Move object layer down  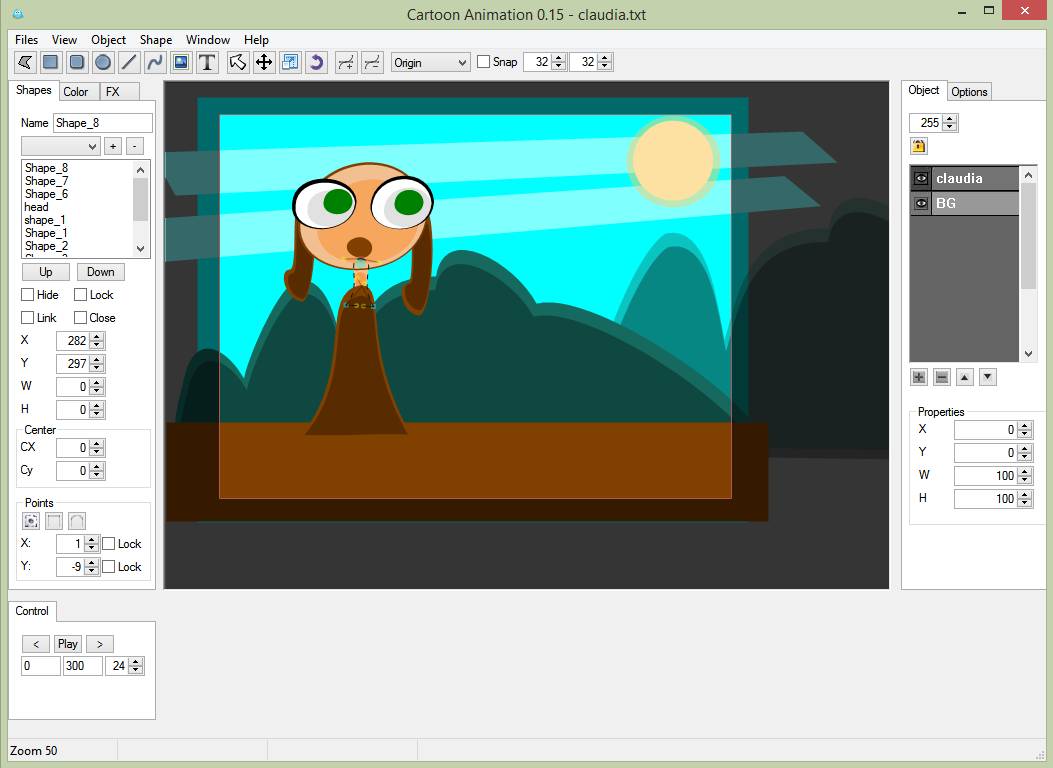(987, 377)
